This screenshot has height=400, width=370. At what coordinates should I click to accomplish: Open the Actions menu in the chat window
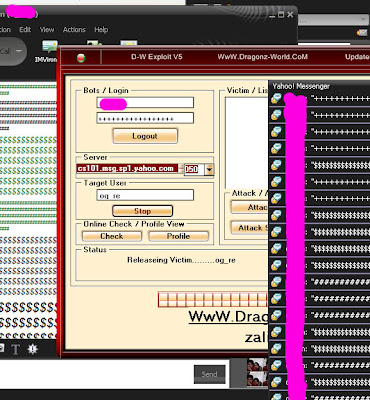click(x=74, y=30)
